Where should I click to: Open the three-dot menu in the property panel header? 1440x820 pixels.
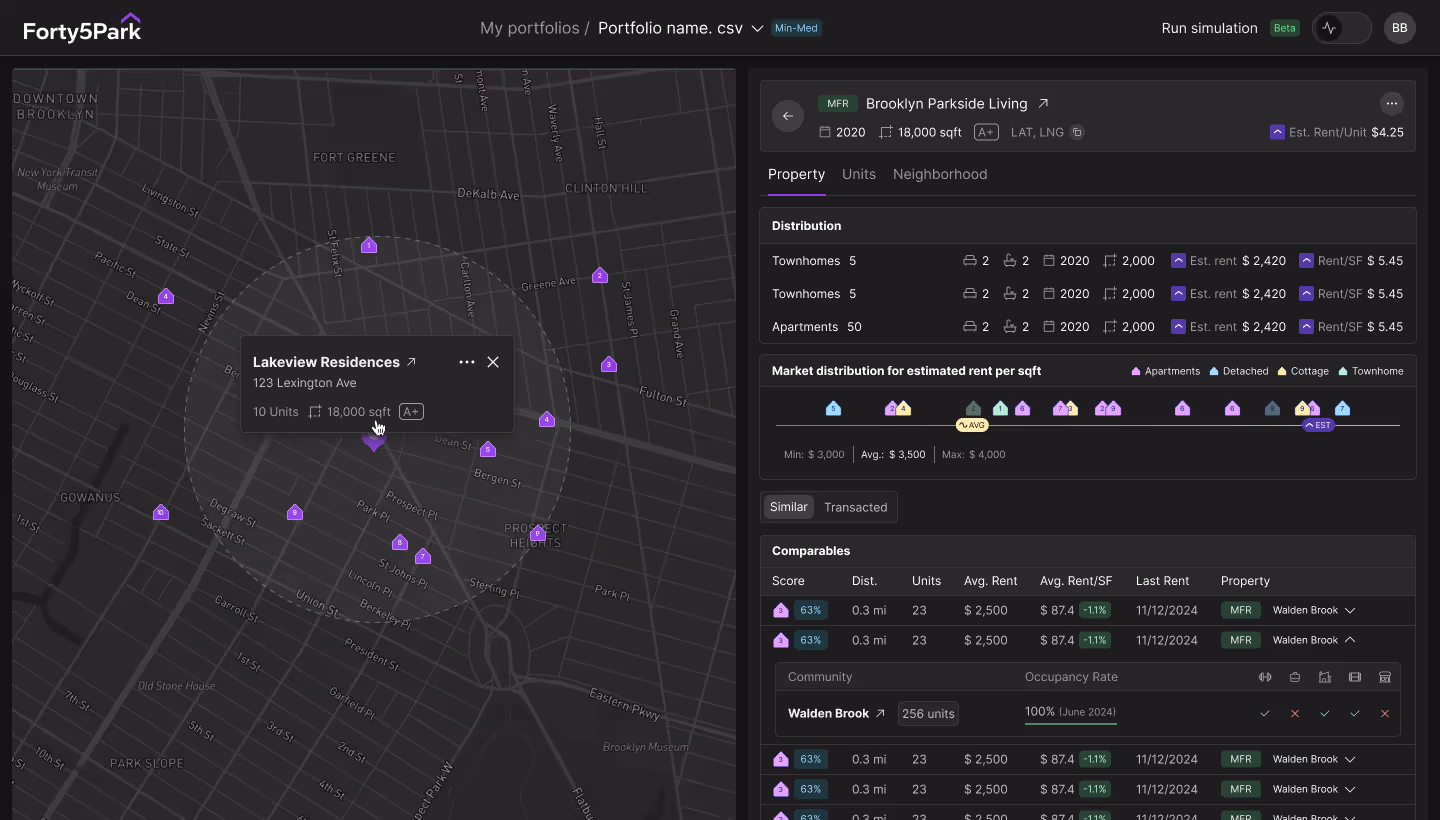[1392, 103]
